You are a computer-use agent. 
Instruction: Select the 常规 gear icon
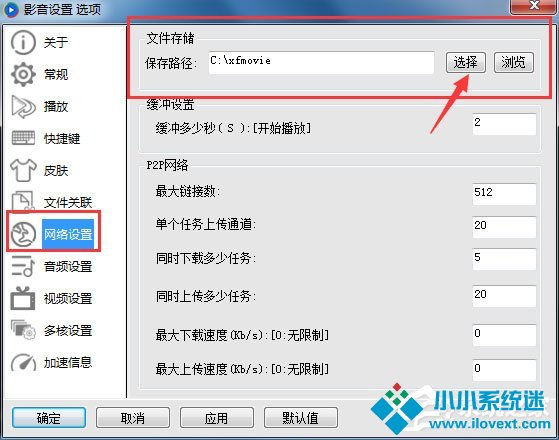tap(23, 74)
